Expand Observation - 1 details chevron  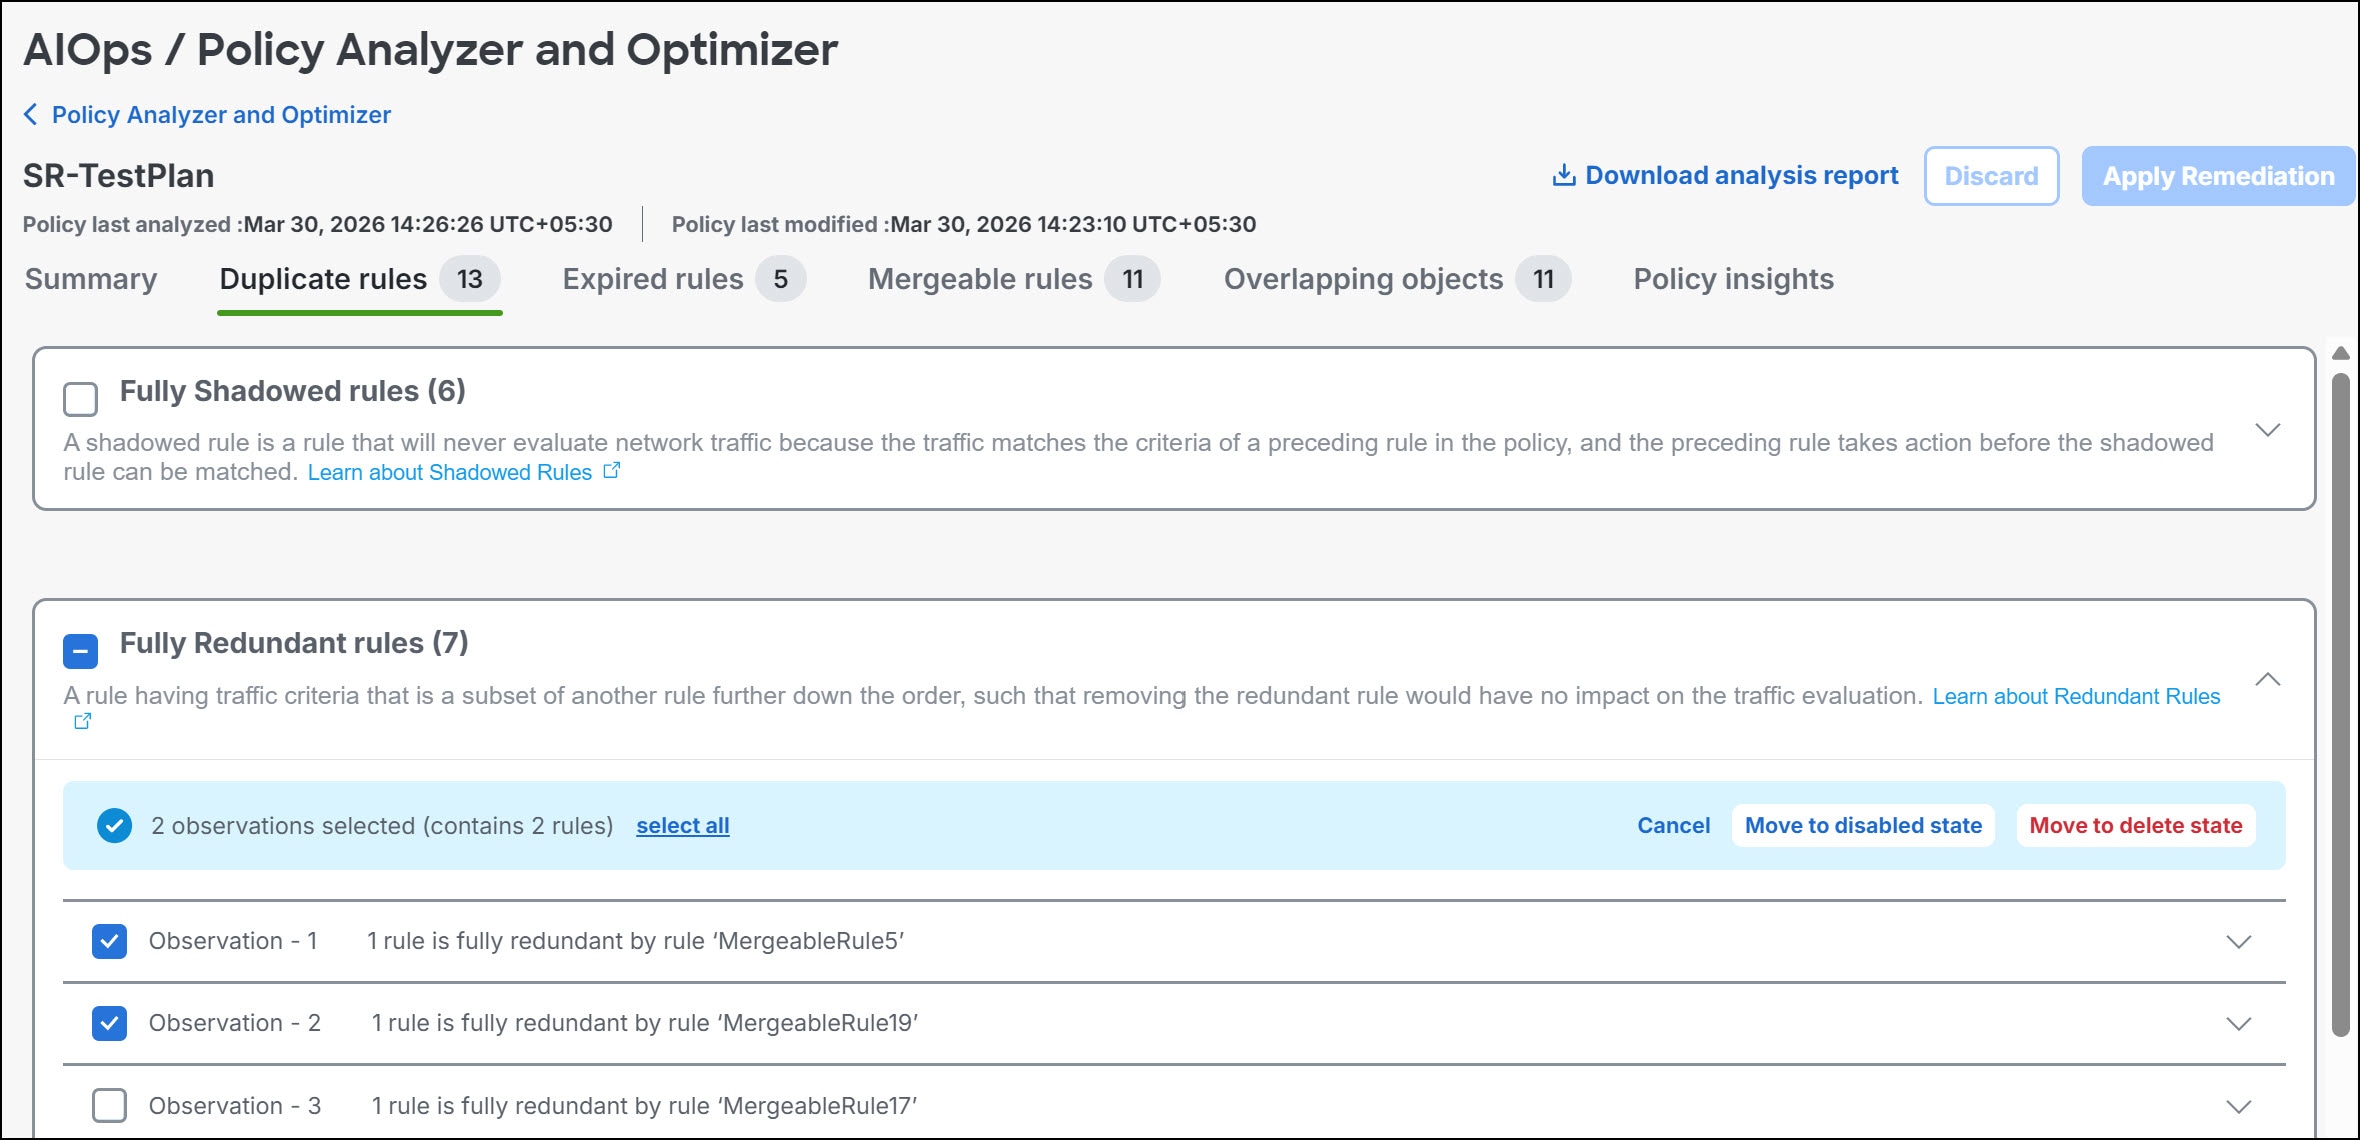[x=2238, y=942]
